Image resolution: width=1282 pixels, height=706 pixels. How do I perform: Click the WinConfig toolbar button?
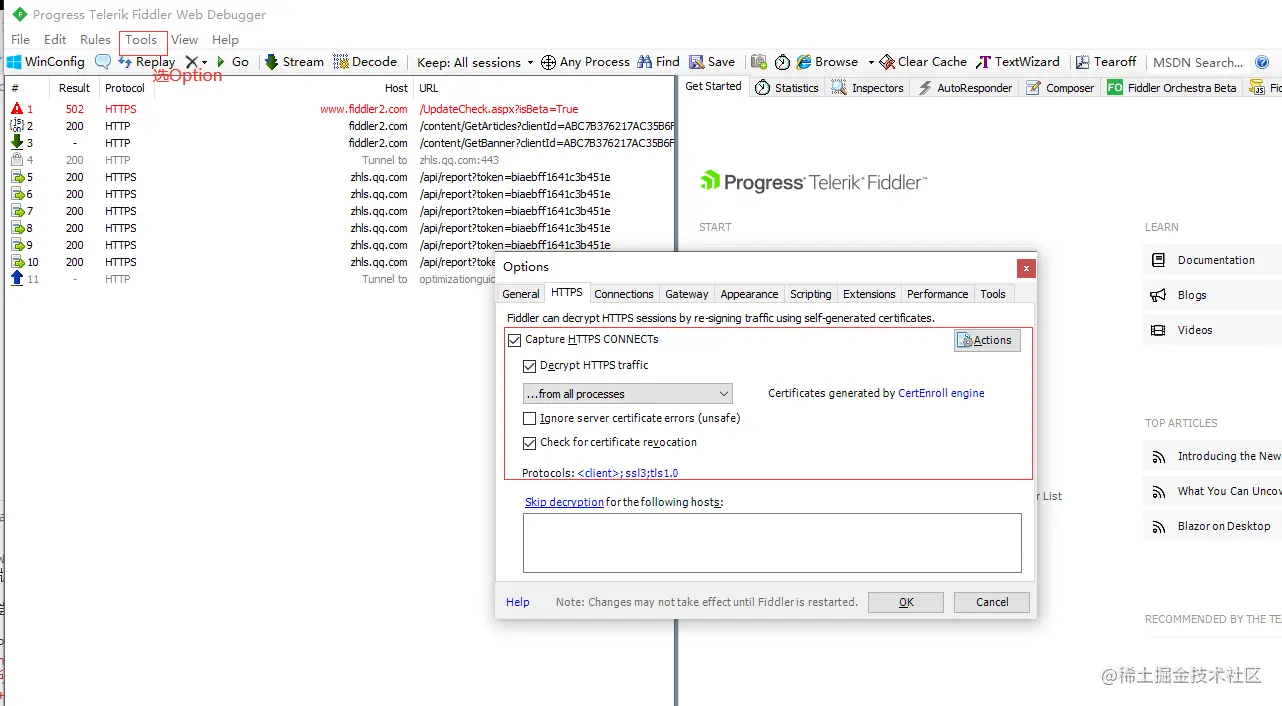coord(46,62)
